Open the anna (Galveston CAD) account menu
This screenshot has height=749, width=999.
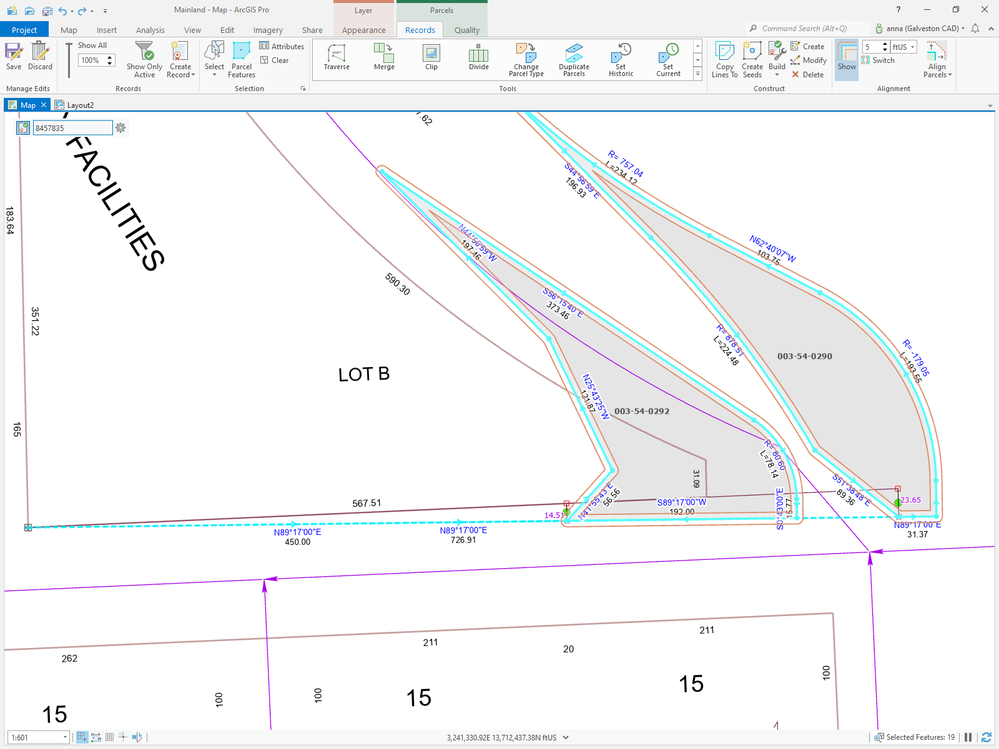(x=920, y=29)
